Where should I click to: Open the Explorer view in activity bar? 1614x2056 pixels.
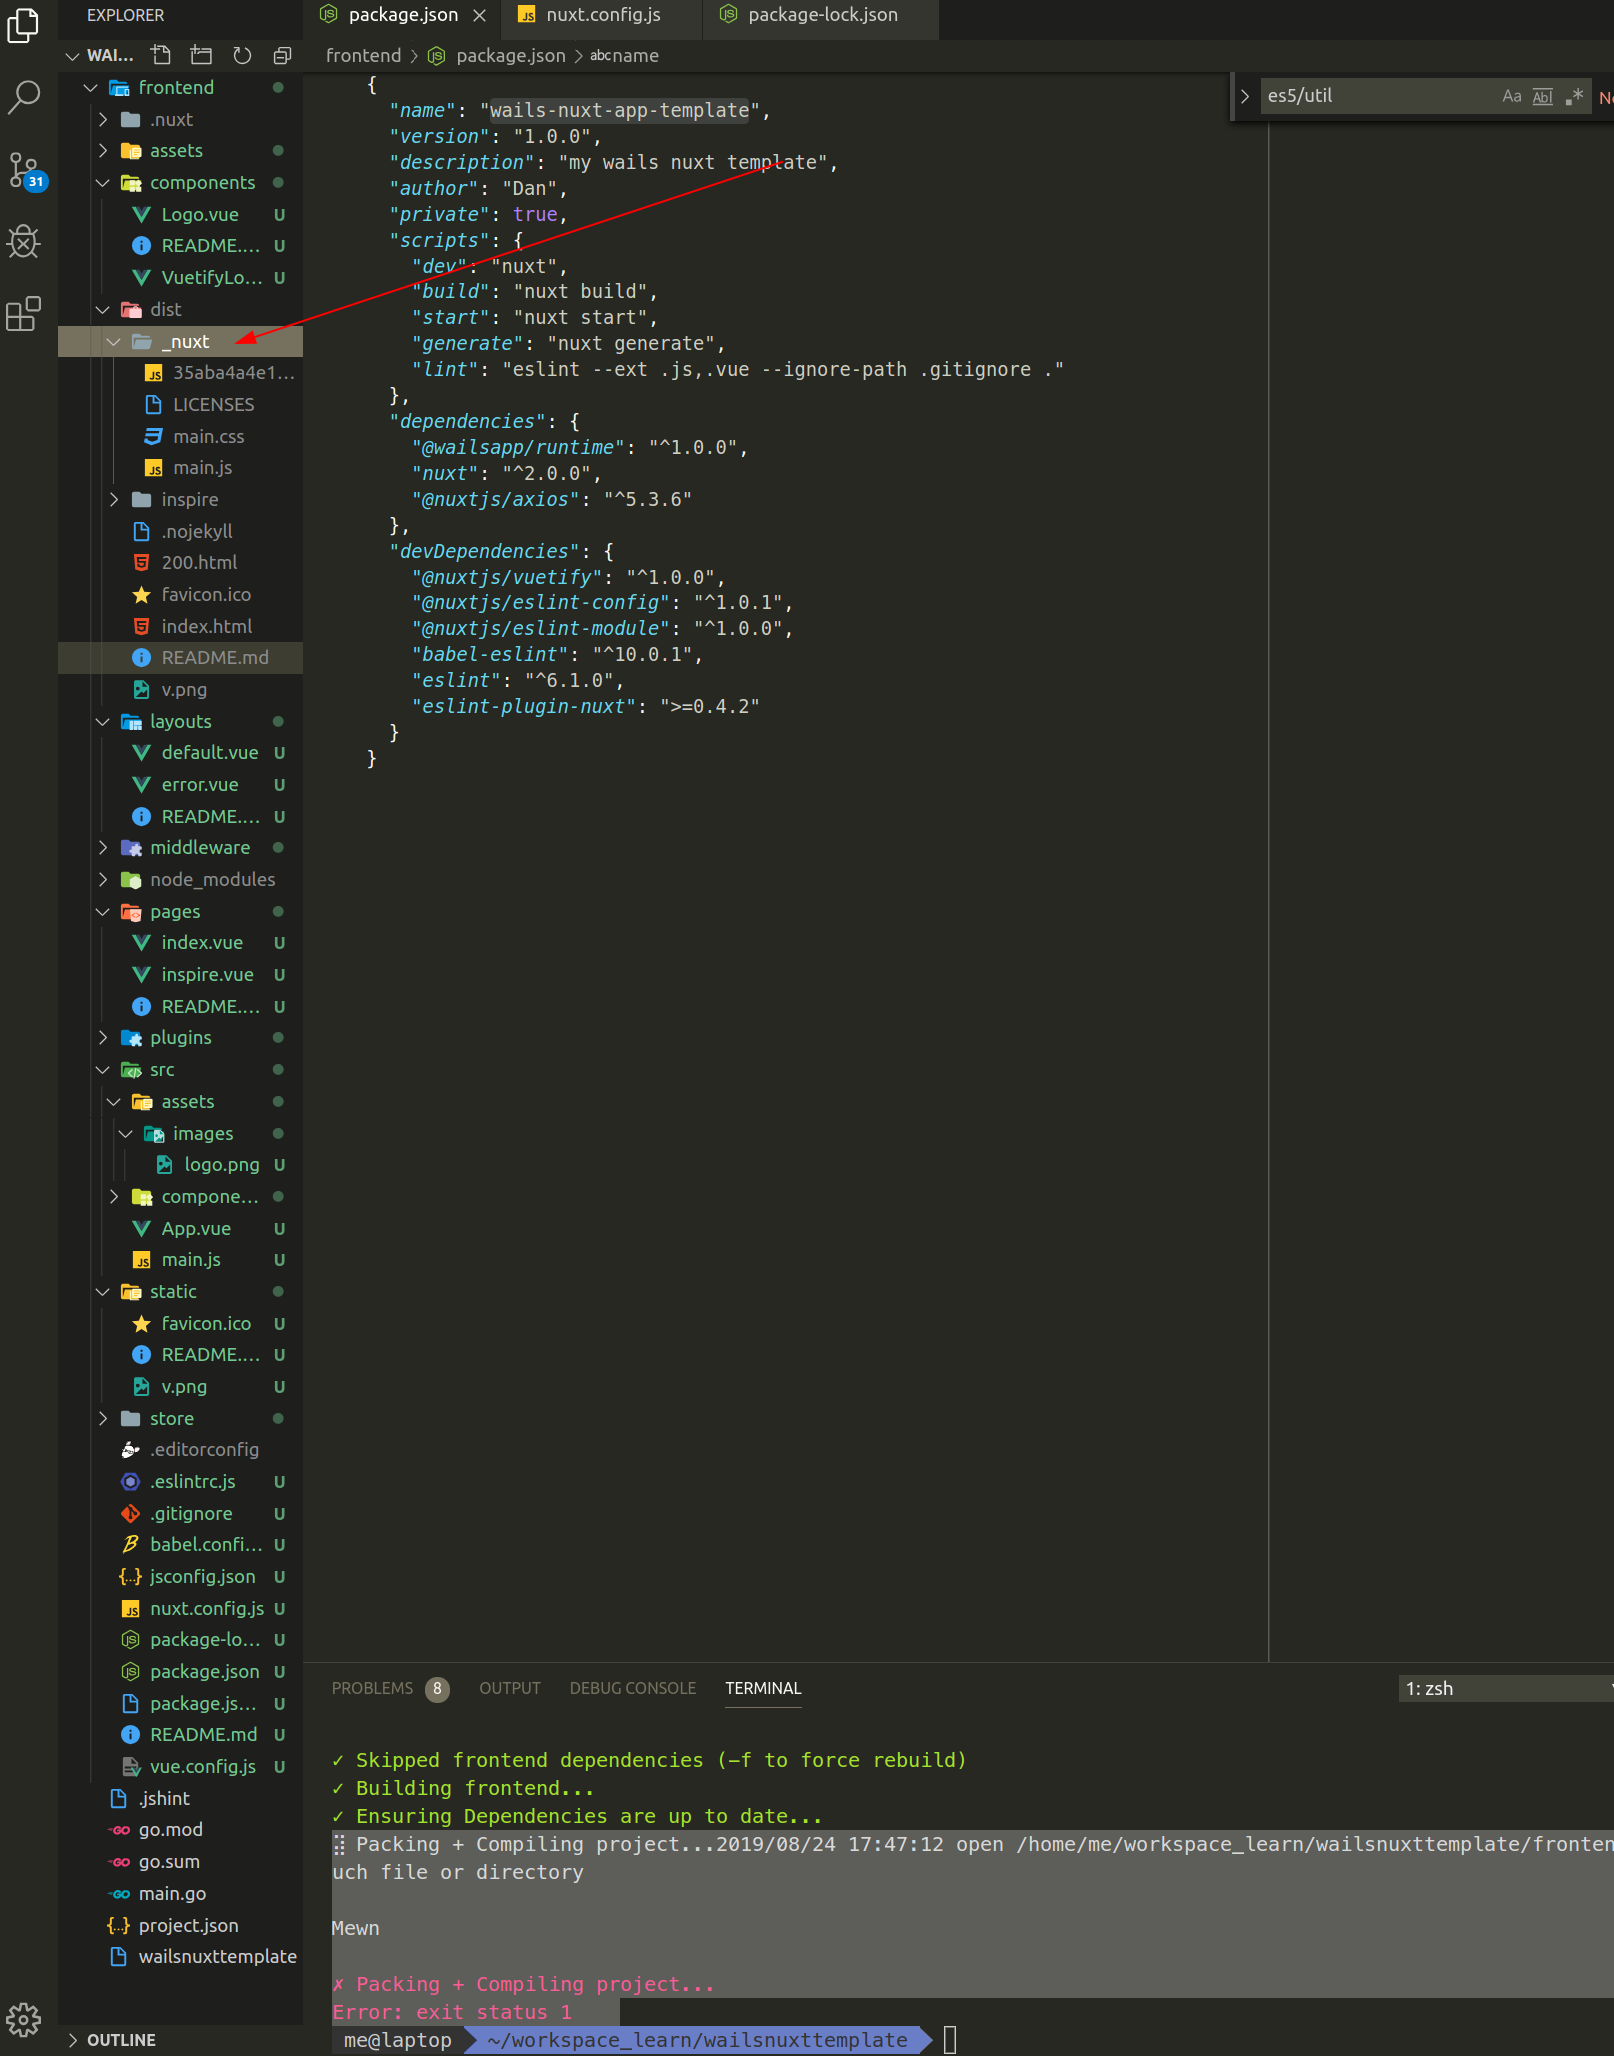coord(23,25)
